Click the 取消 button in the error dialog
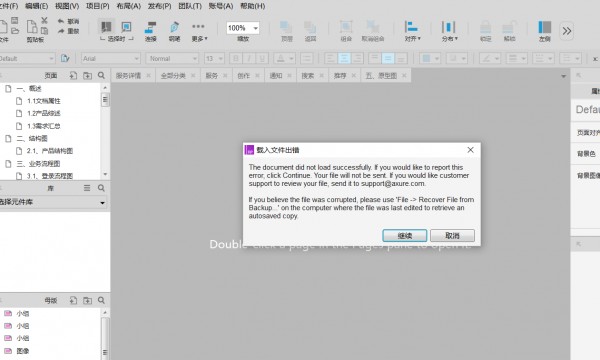The width and height of the screenshot is (600, 360). (x=452, y=236)
